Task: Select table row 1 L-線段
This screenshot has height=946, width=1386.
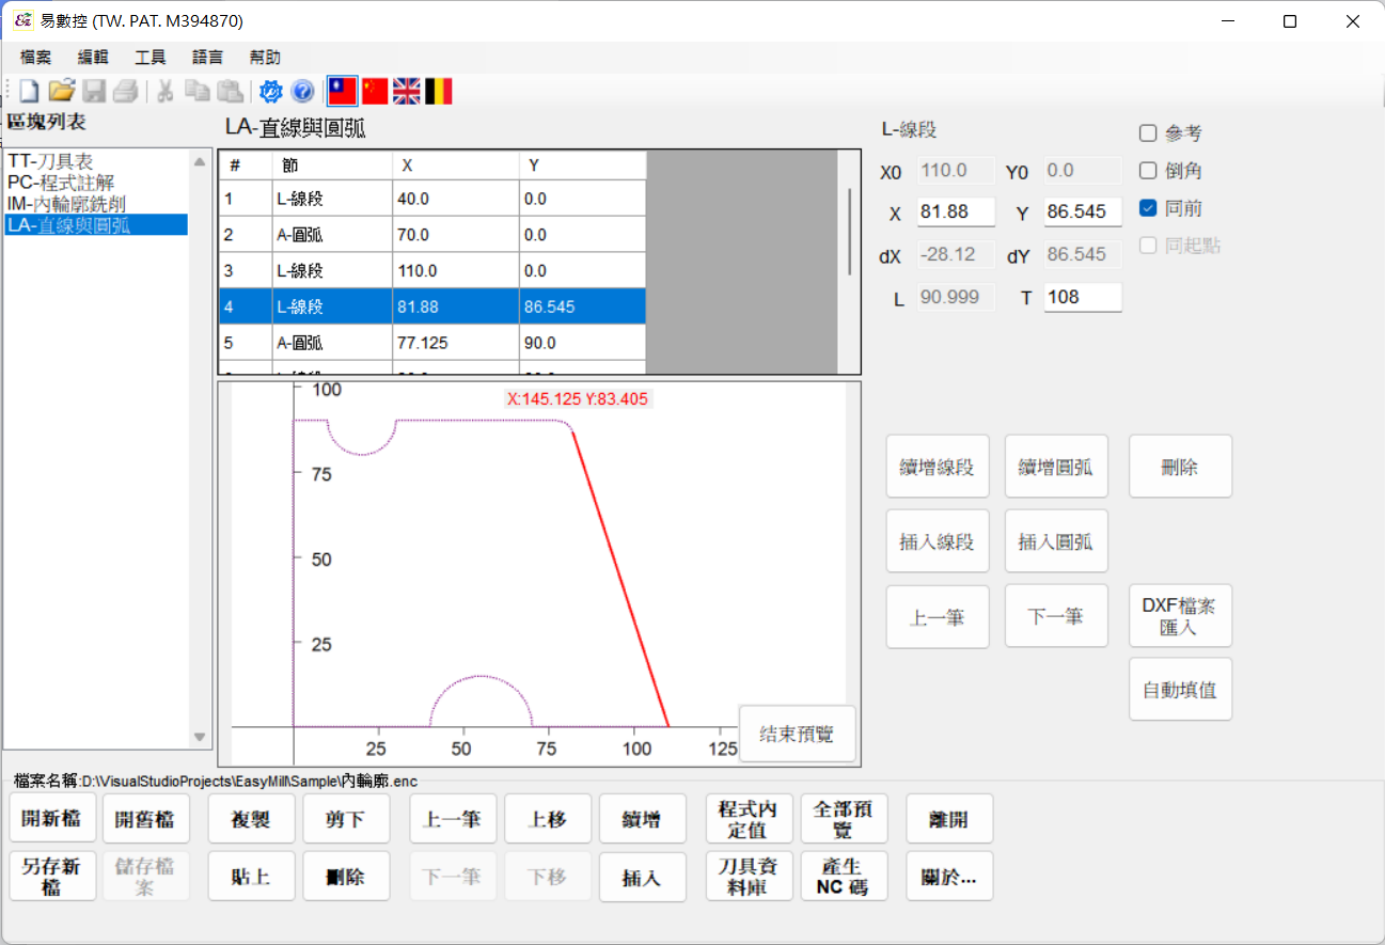Action: [433, 199]
